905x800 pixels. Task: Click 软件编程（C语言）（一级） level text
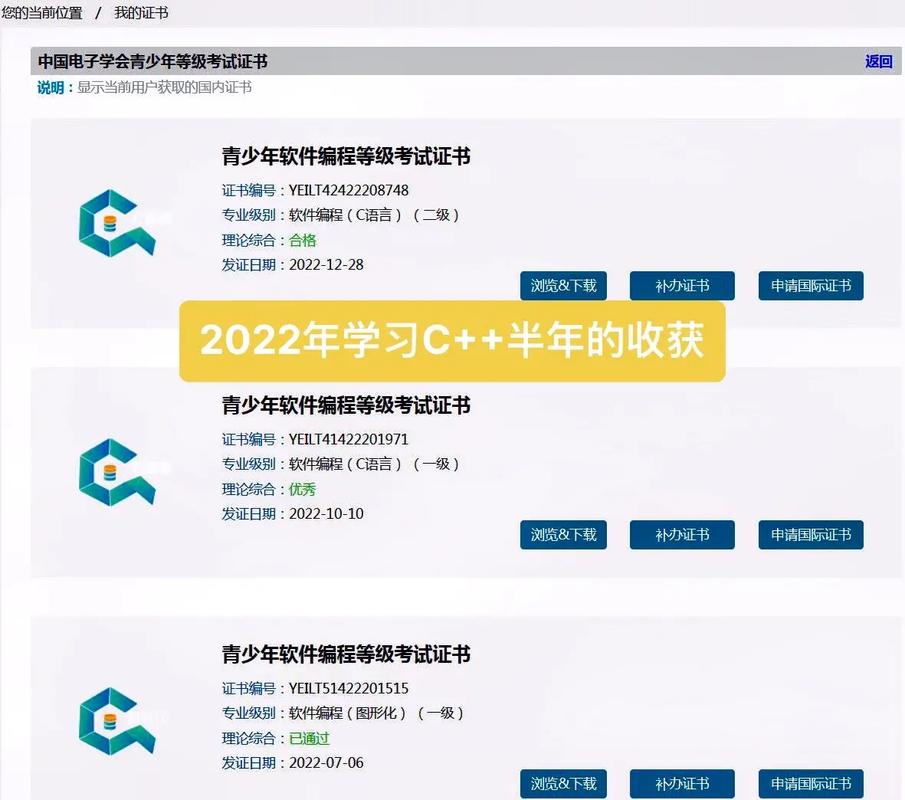pyautogui.click(x=375, y=464)
